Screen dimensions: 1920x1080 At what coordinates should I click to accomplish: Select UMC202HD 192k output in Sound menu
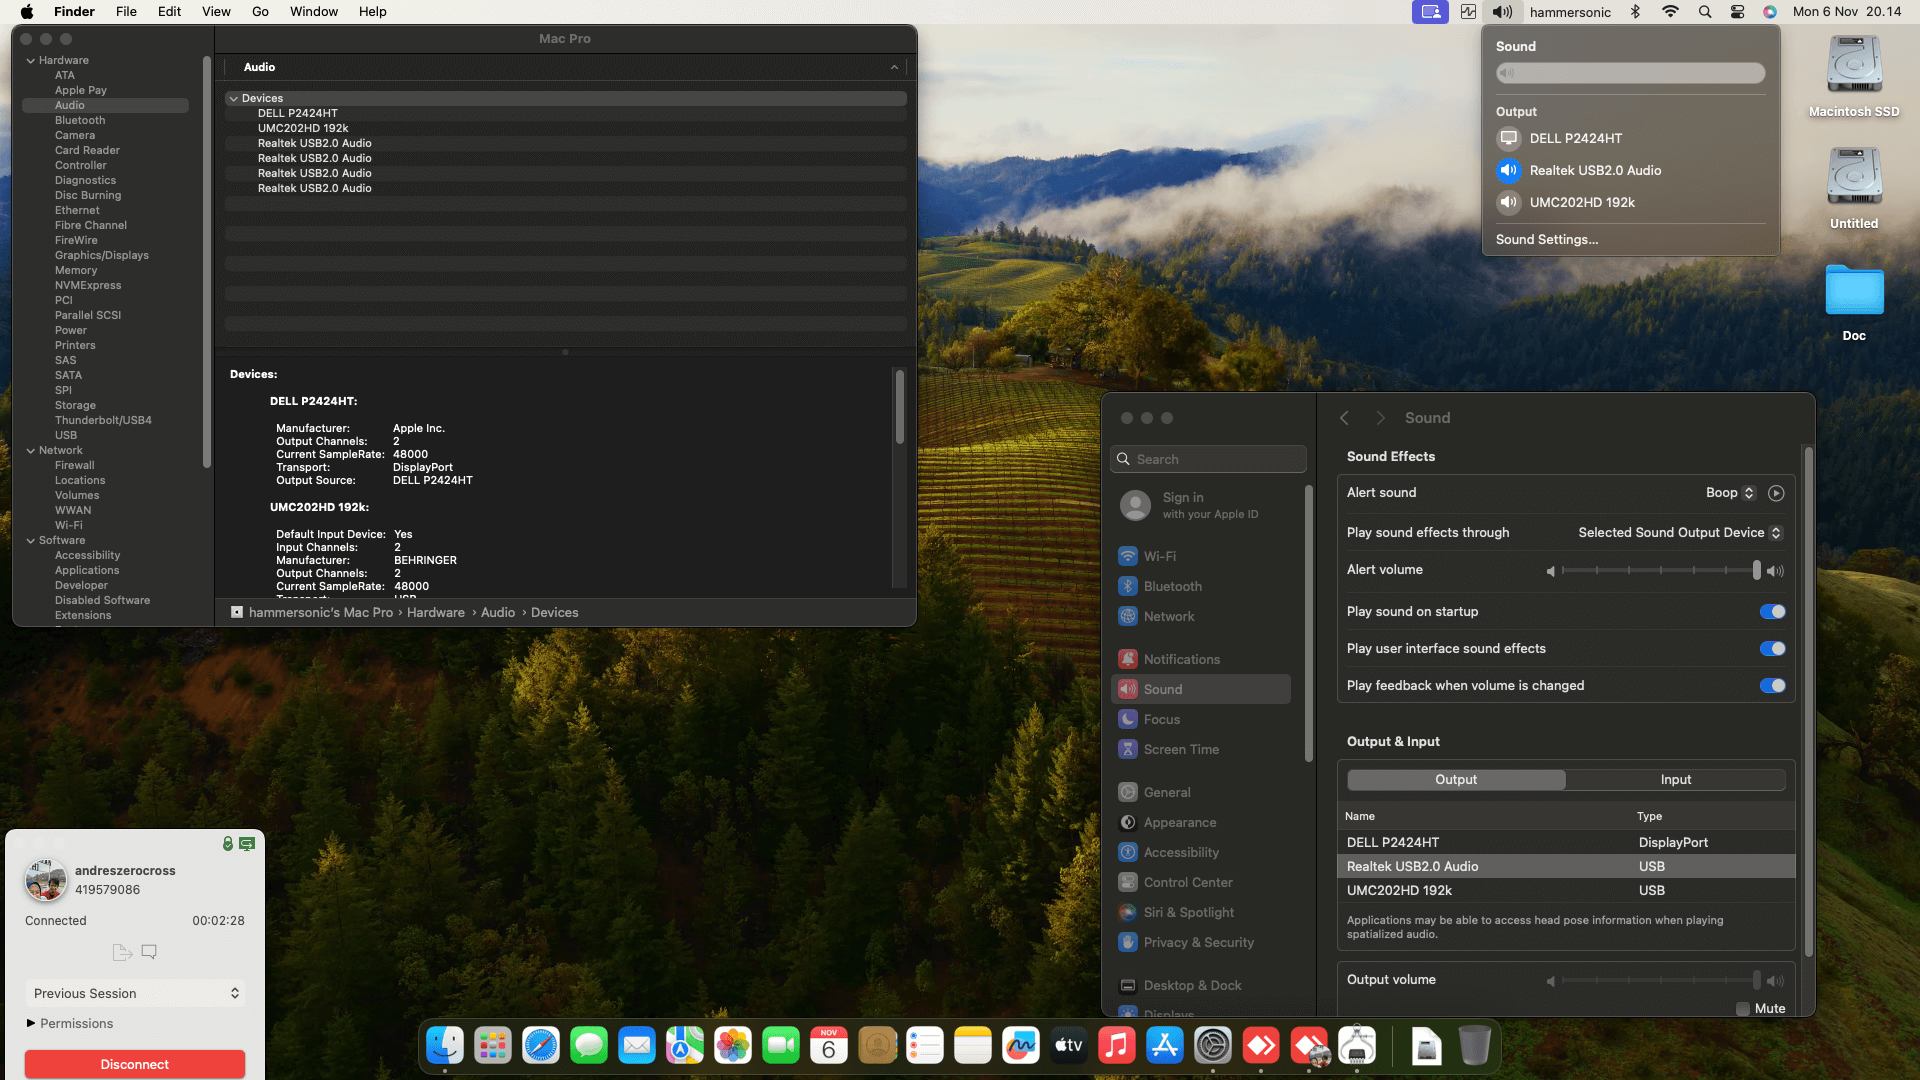coord(1631,202)
